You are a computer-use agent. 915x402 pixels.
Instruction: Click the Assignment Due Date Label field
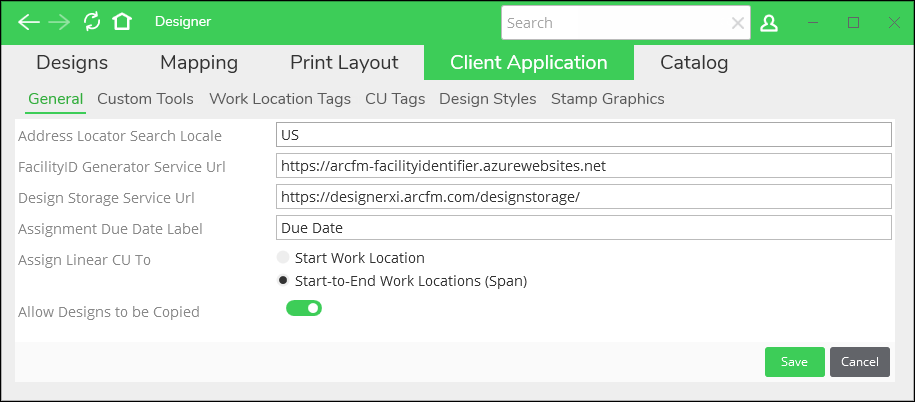[584, 228]
